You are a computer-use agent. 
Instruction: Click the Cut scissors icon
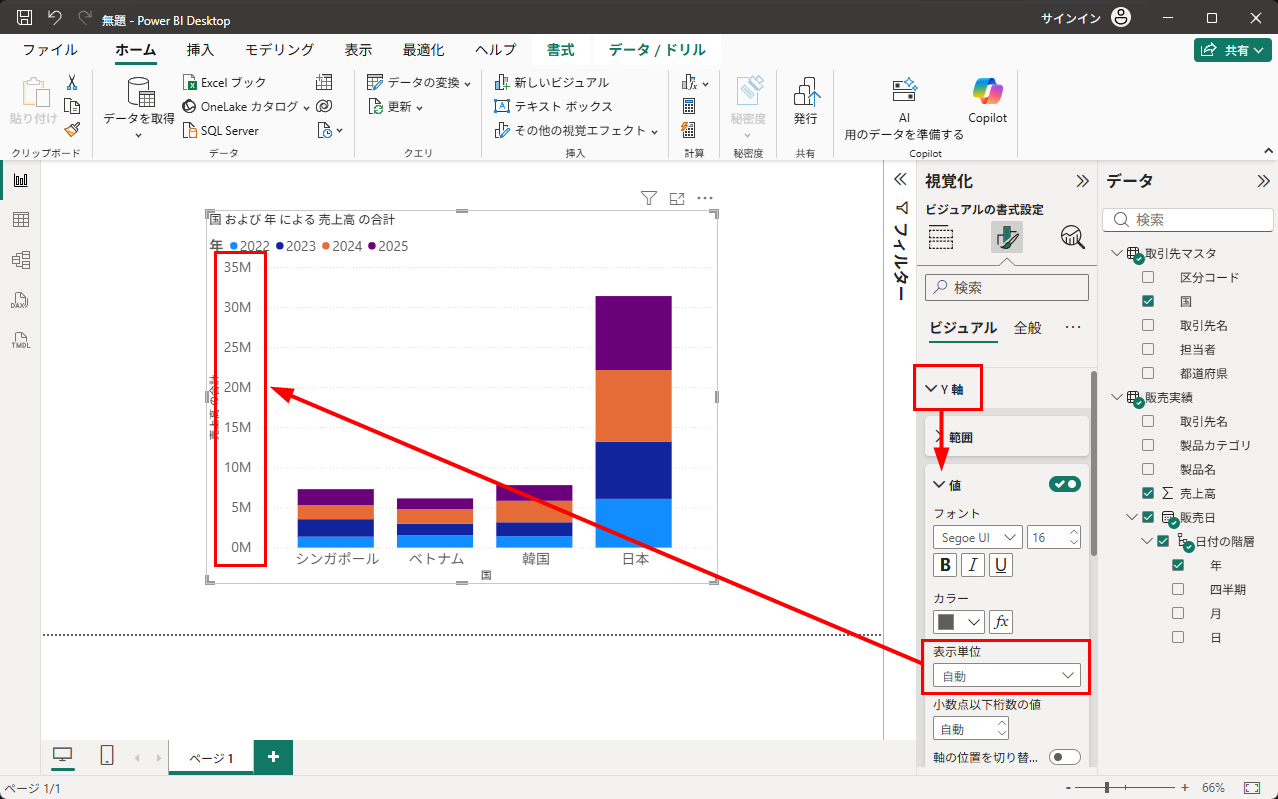(x=72, y=83)
